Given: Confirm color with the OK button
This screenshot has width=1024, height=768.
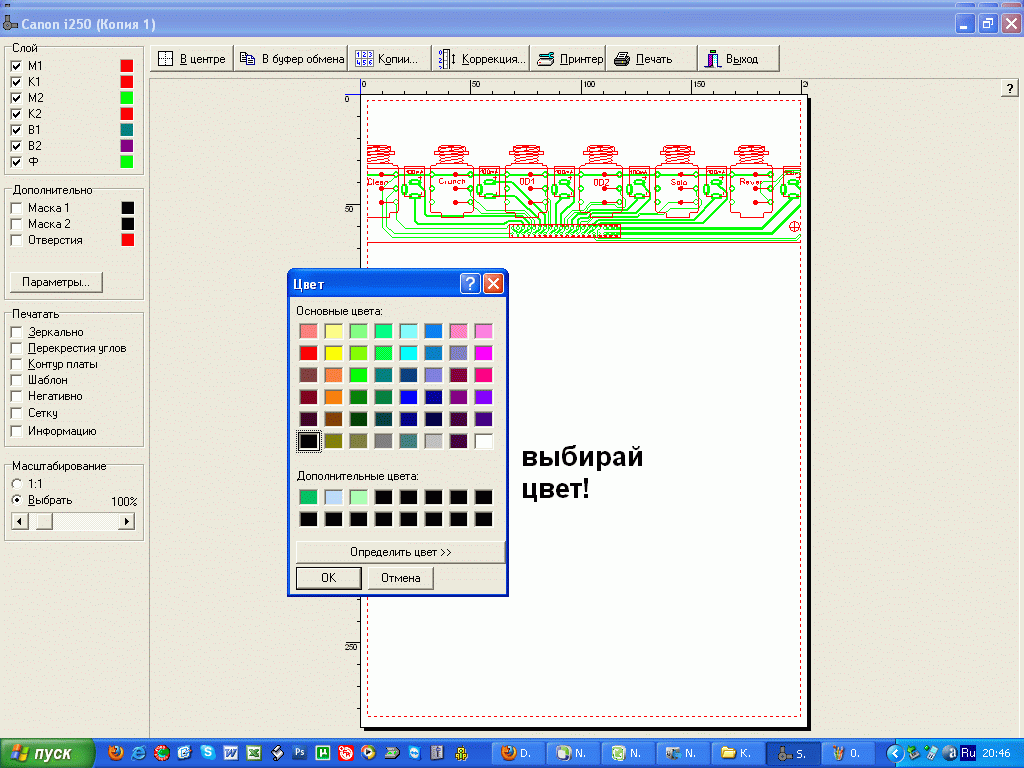Looking at the screenshot, I should coord(328,578).
